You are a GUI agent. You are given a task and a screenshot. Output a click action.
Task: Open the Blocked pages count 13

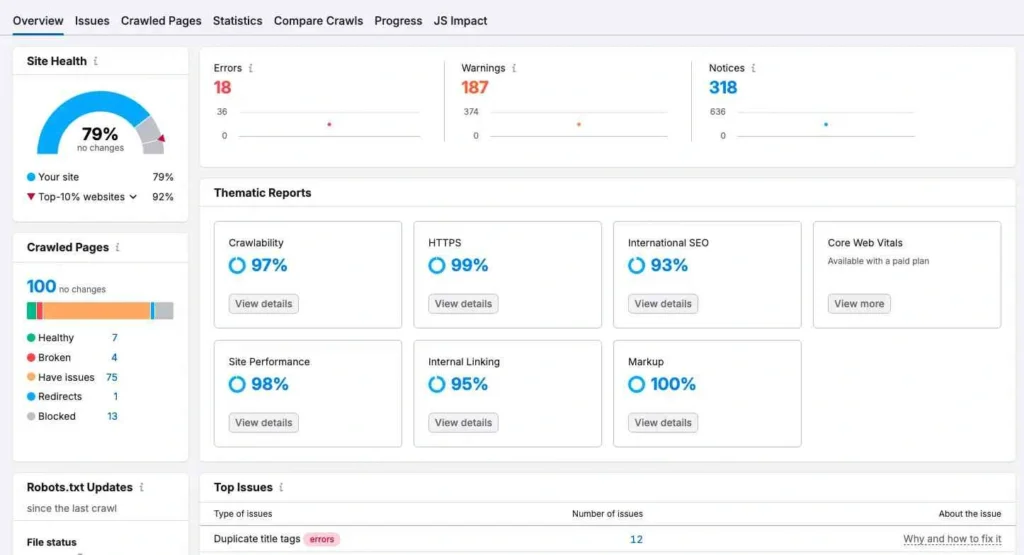point(112,416)
